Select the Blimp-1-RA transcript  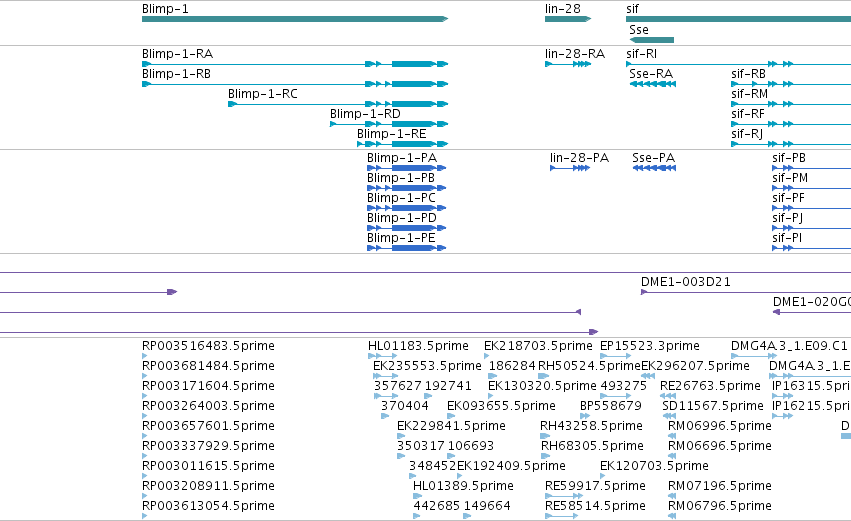point(295,64)
